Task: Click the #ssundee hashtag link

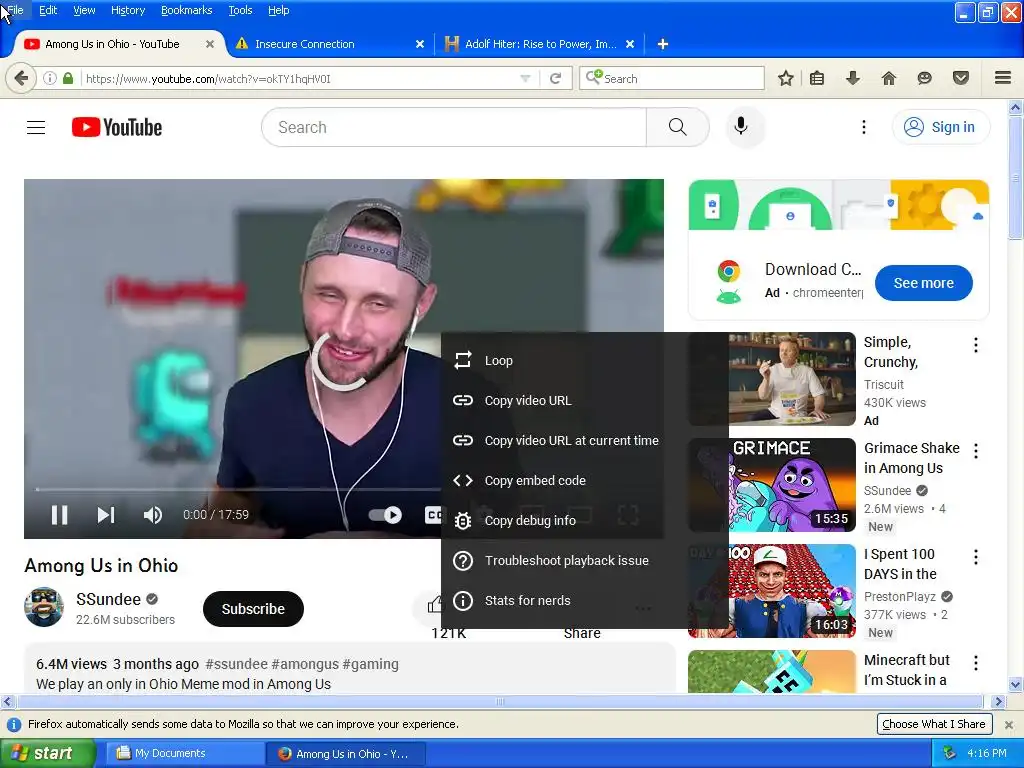Action: click(x=236, y=664)
